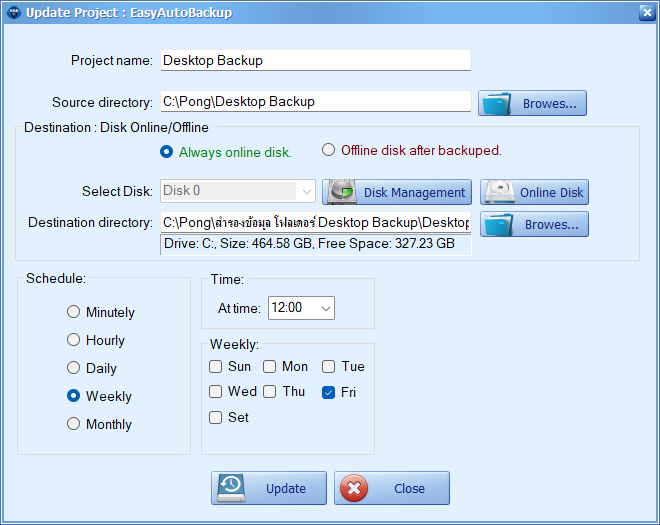The width and height of the screenshot is (660, 525).
Task: Click the EasyAutoBackup app icon in title bar
Action: (13, 13)
